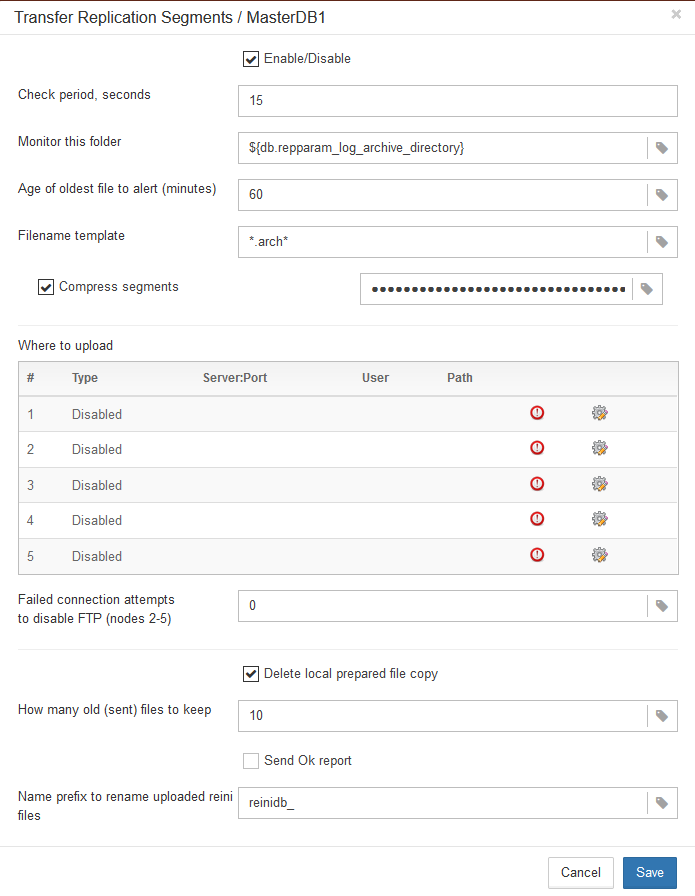Focus the Check period seconds input

[x=457, y=101]
